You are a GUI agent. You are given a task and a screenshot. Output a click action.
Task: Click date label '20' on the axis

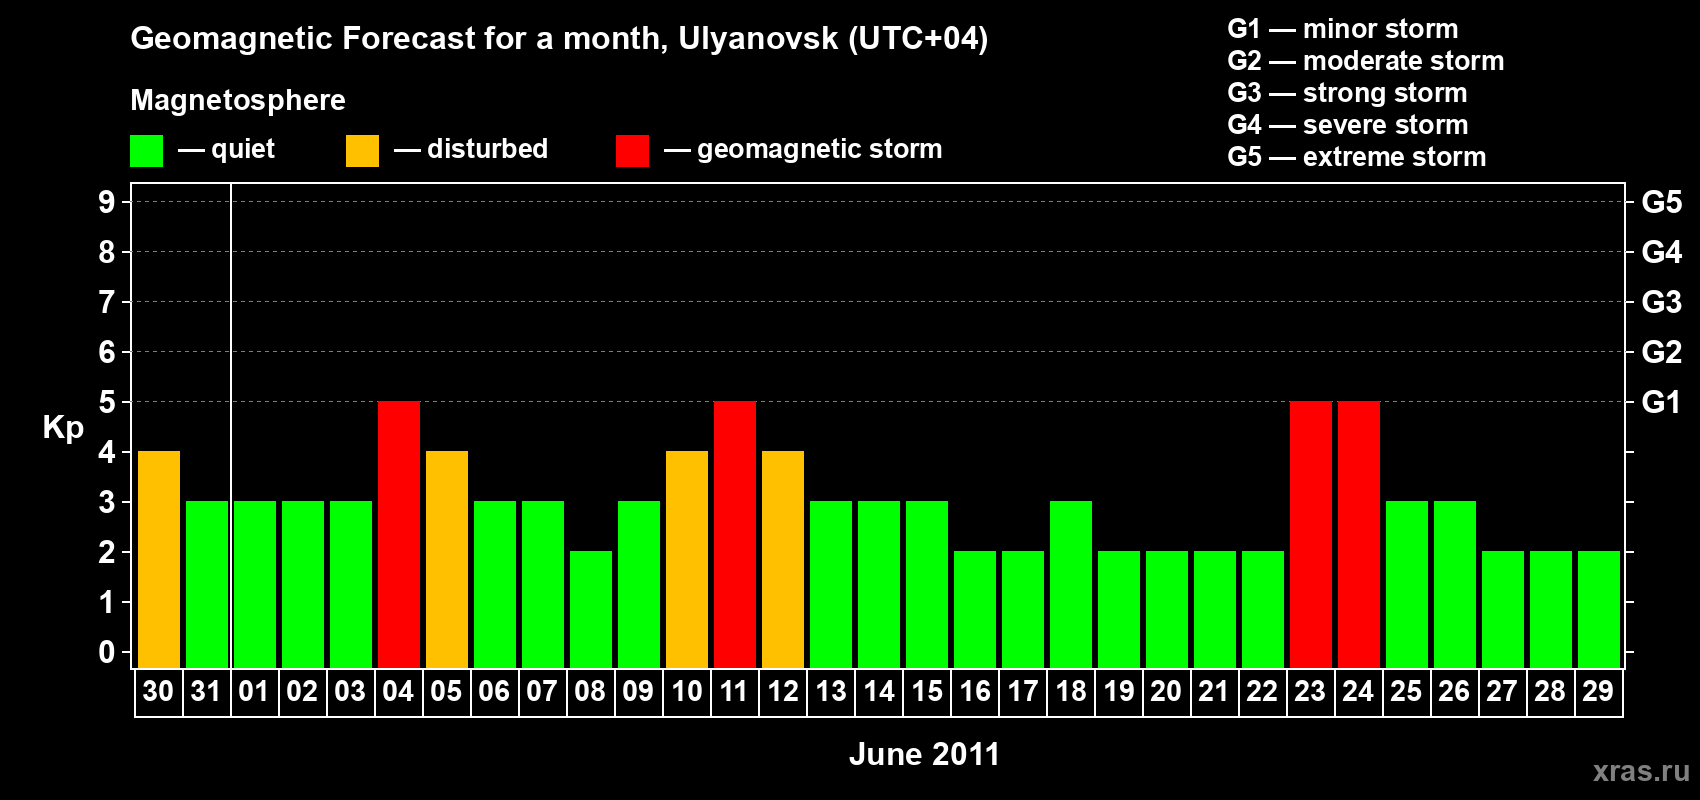click(x=1166, y=692)
